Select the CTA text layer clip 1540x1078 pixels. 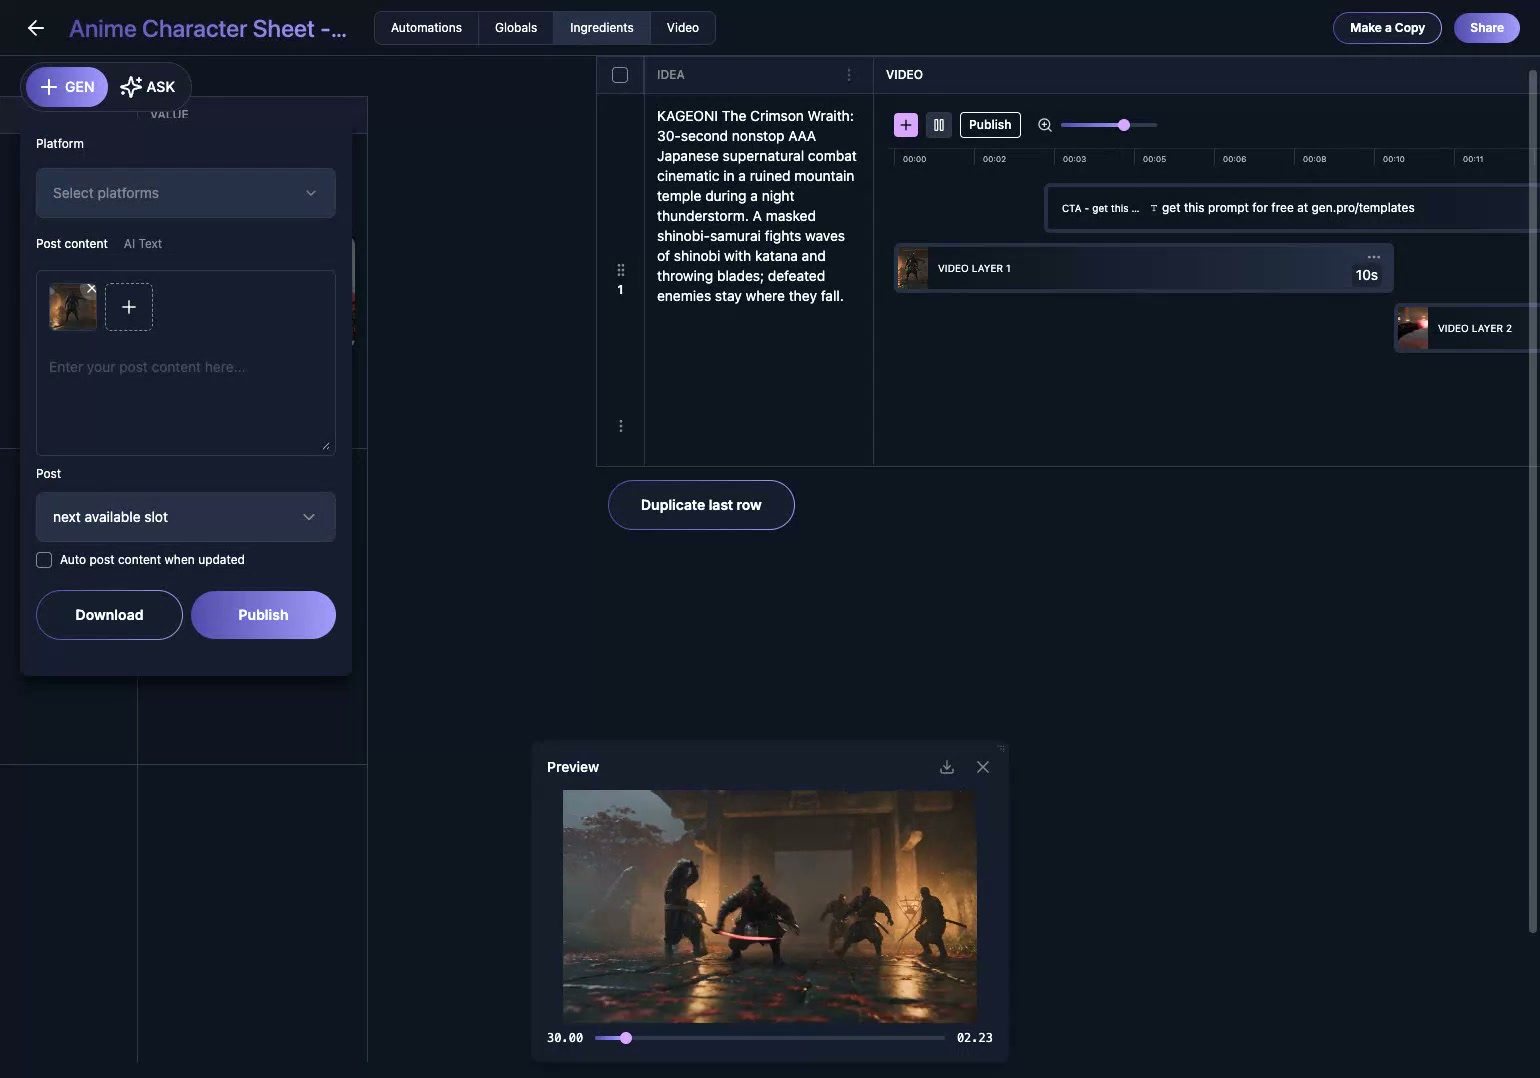[1291, 208]
